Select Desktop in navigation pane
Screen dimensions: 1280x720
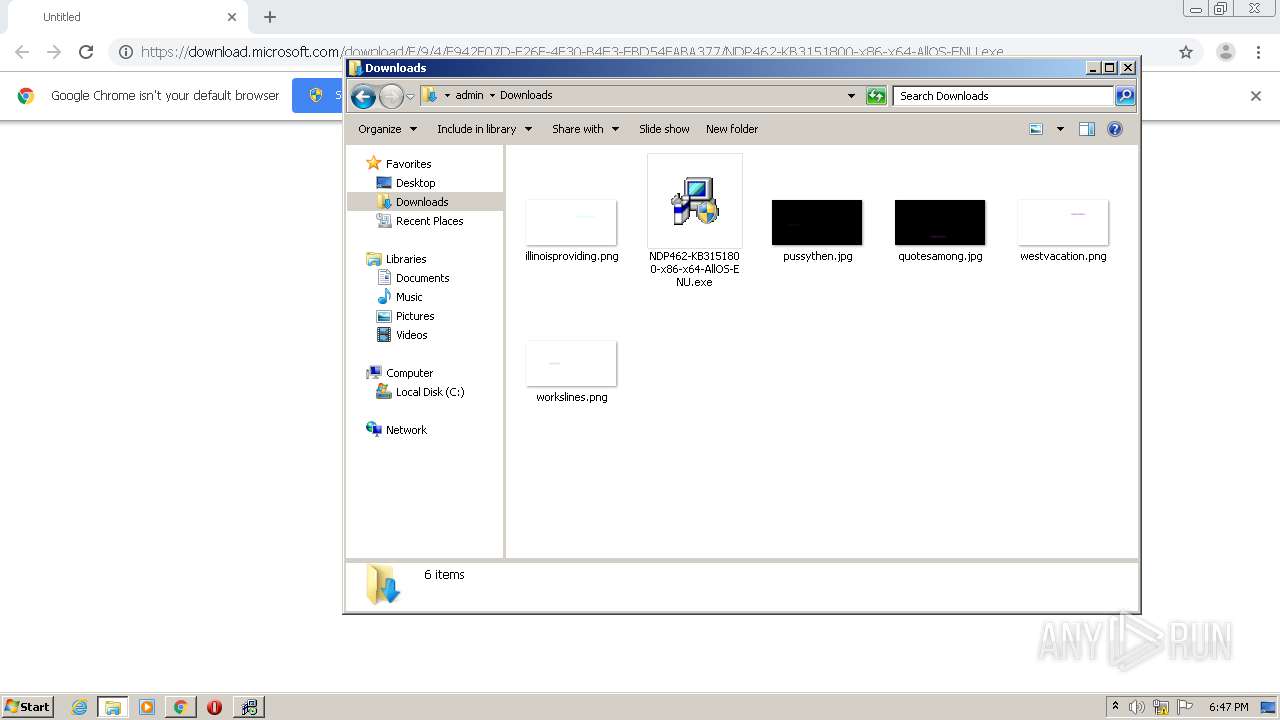pyautogui.click(x=415, y=183)
